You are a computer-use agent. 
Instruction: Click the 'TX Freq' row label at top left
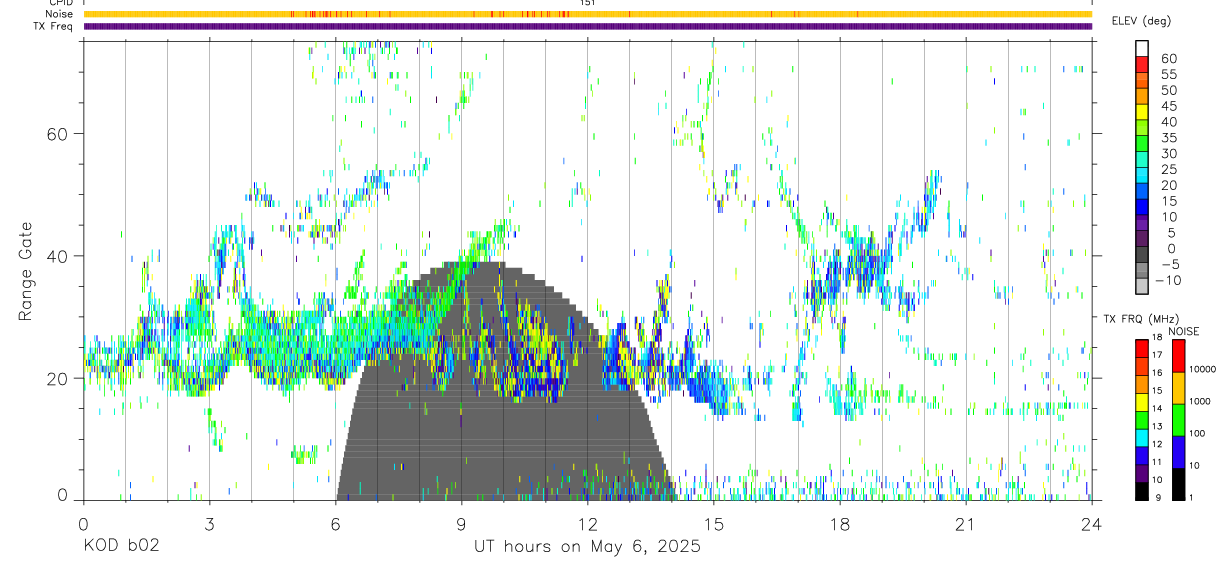point(53,26)
